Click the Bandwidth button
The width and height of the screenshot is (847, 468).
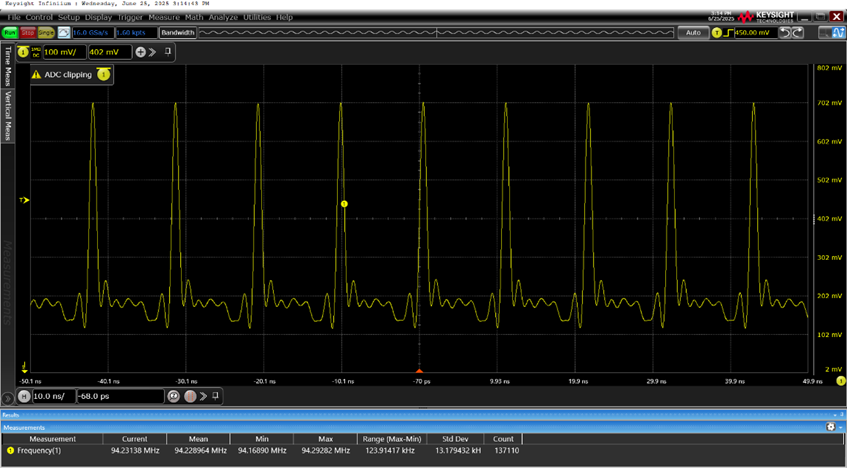click(178, 33)
